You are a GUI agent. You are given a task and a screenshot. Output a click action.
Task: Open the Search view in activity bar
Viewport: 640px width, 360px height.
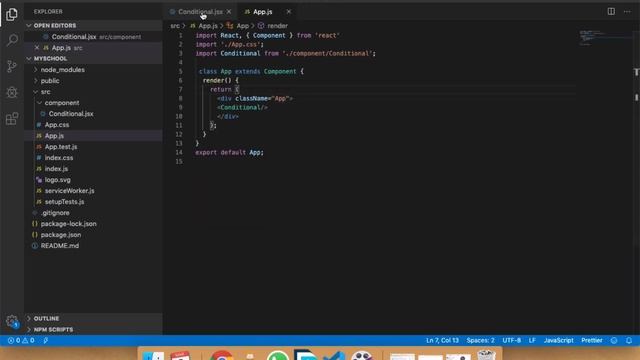click(x=12, y=40)
